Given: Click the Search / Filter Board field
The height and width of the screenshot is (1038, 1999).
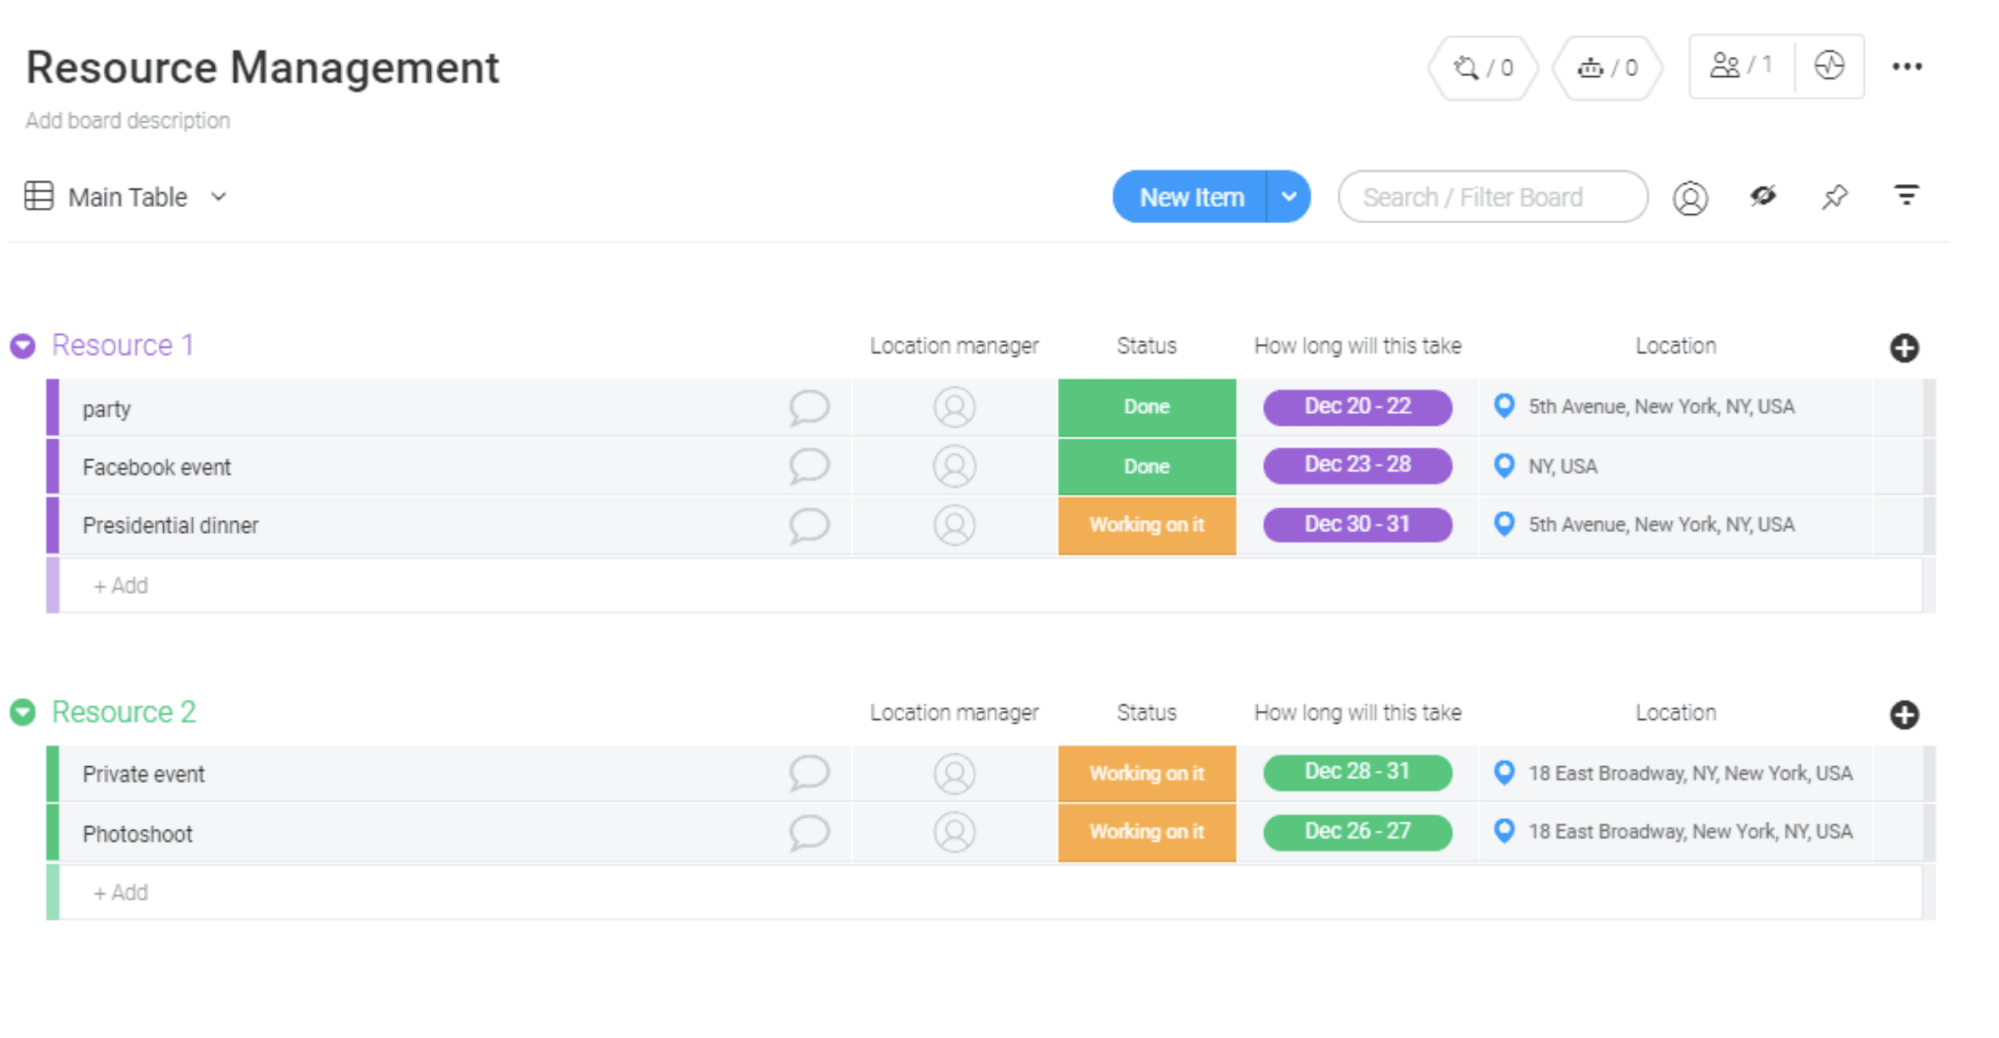Looking at the screenshot, I should click(x=1492, y=197).
